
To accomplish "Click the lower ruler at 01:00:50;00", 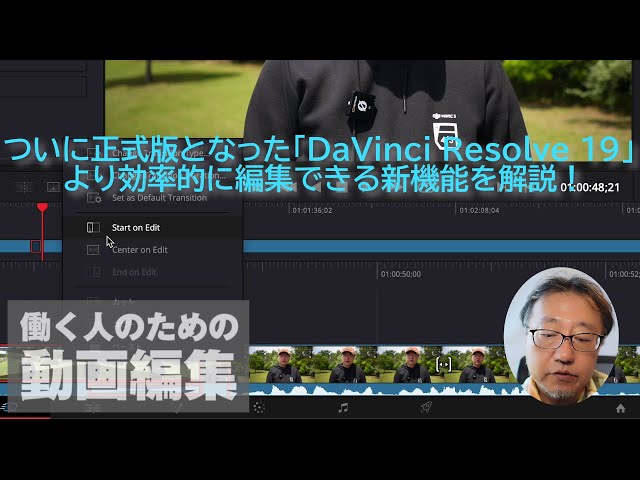I will 400,273.
